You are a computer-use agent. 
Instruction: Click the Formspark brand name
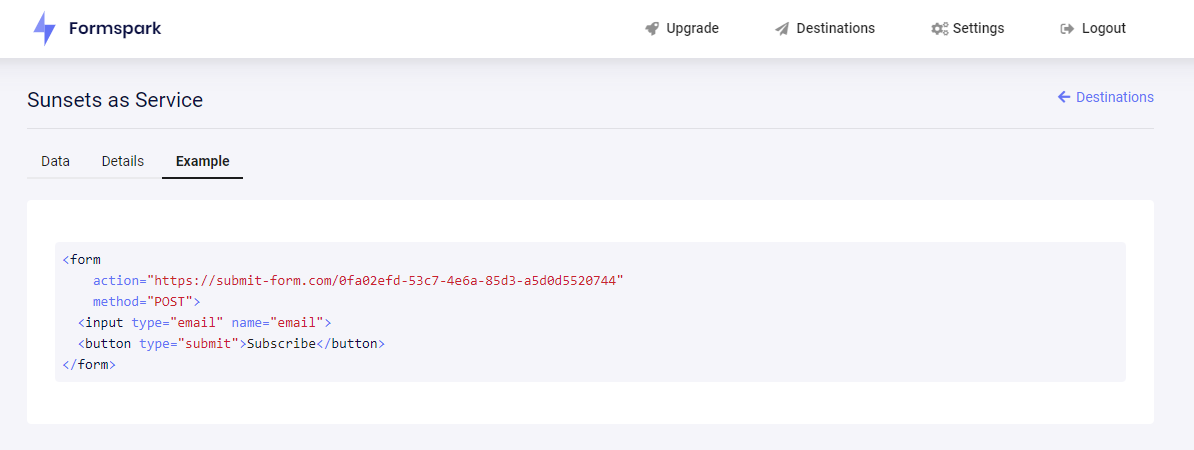115,29
